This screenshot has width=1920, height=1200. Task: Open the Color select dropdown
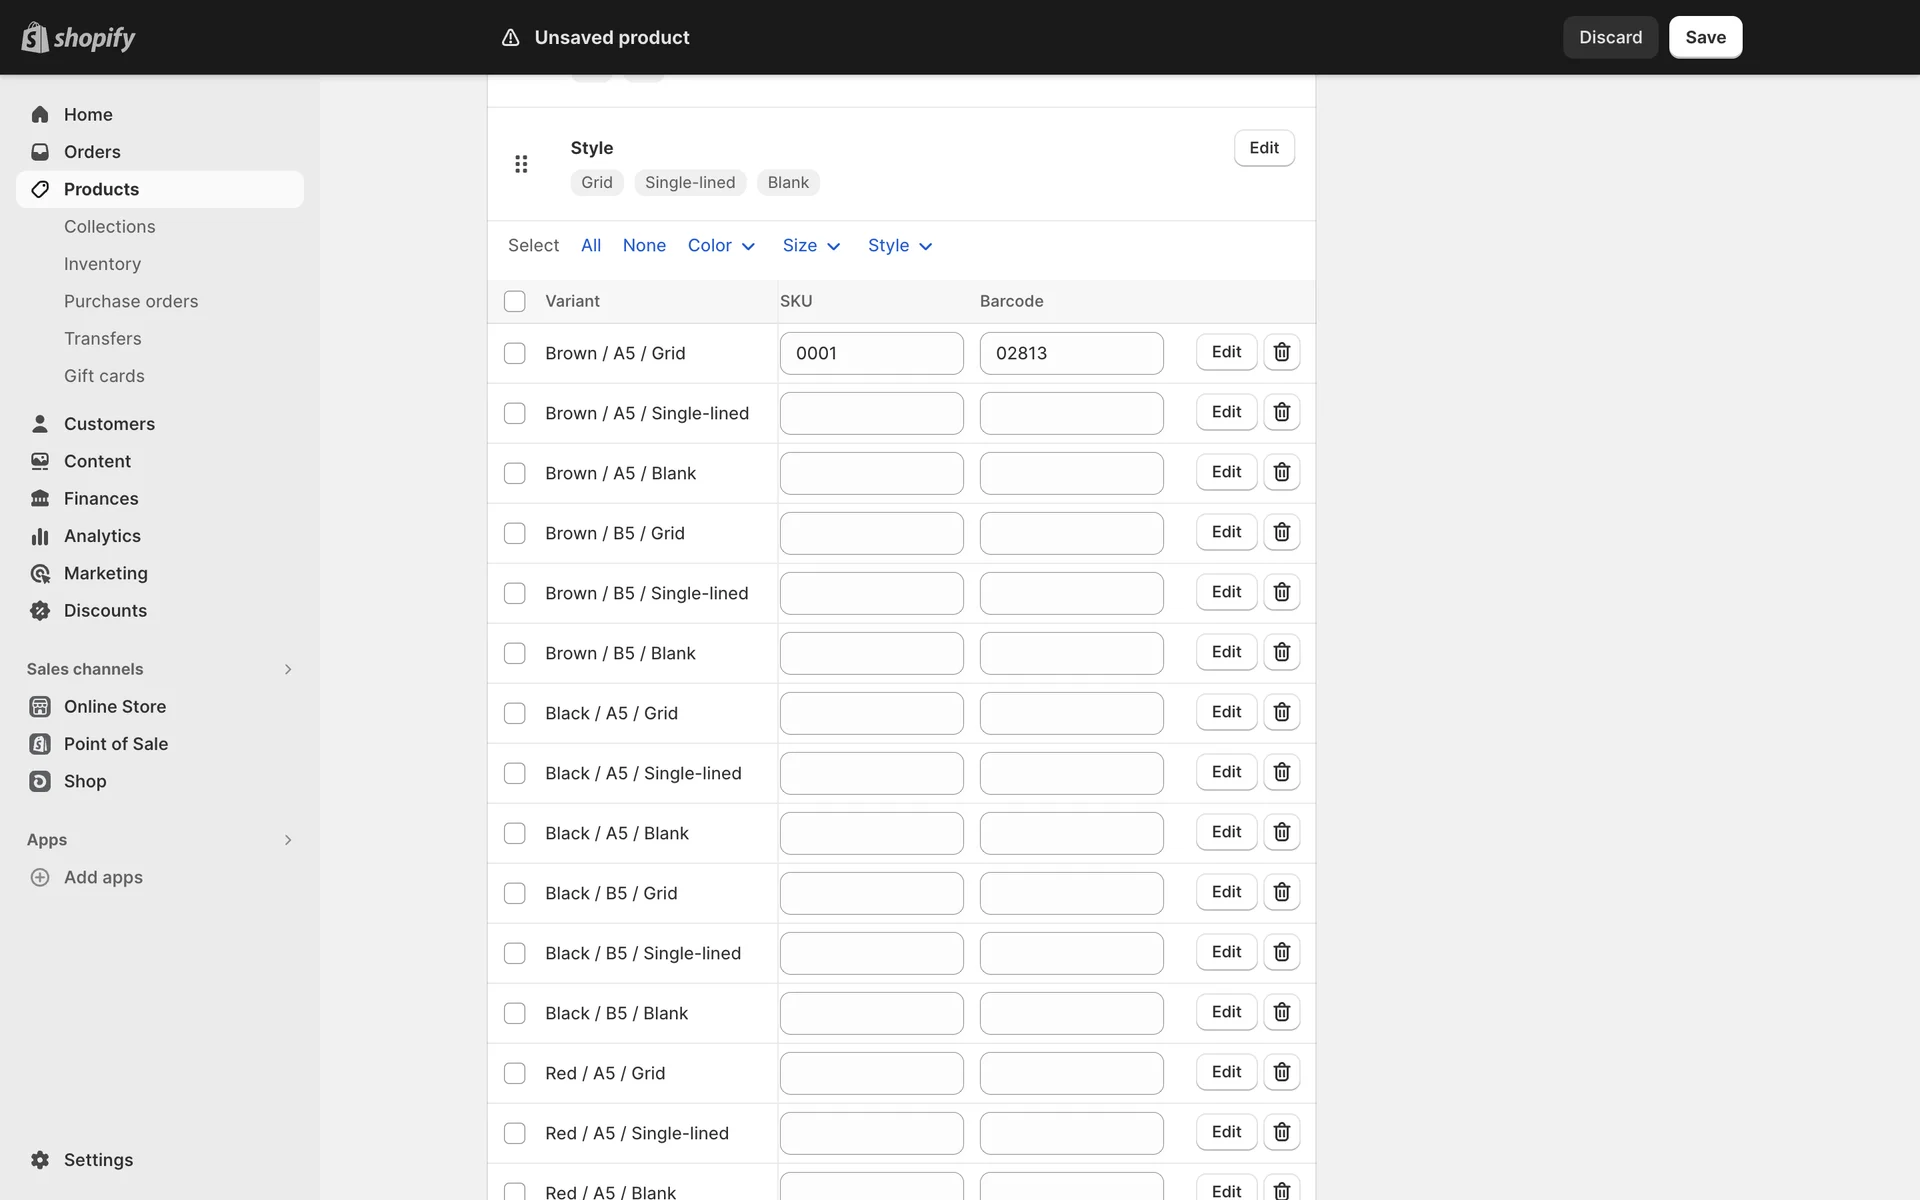721,246
